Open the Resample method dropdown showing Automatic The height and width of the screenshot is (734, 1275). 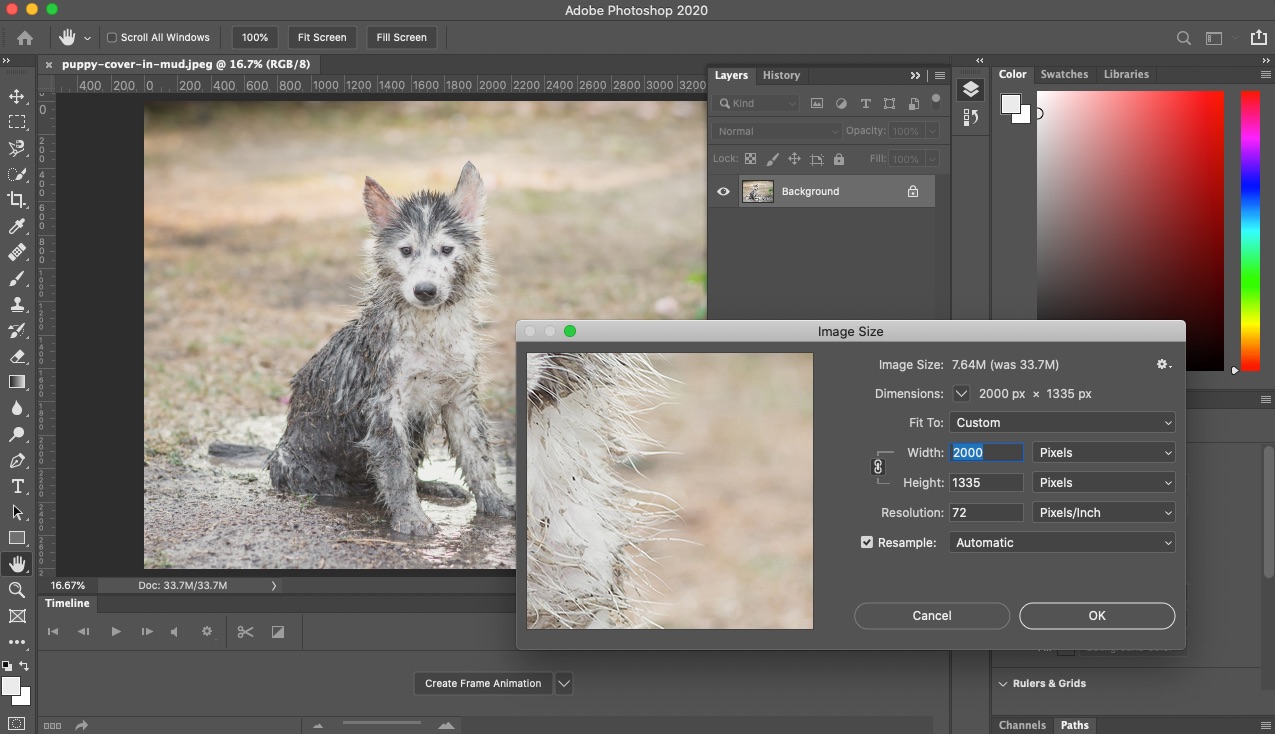[x=1062, y=542]
